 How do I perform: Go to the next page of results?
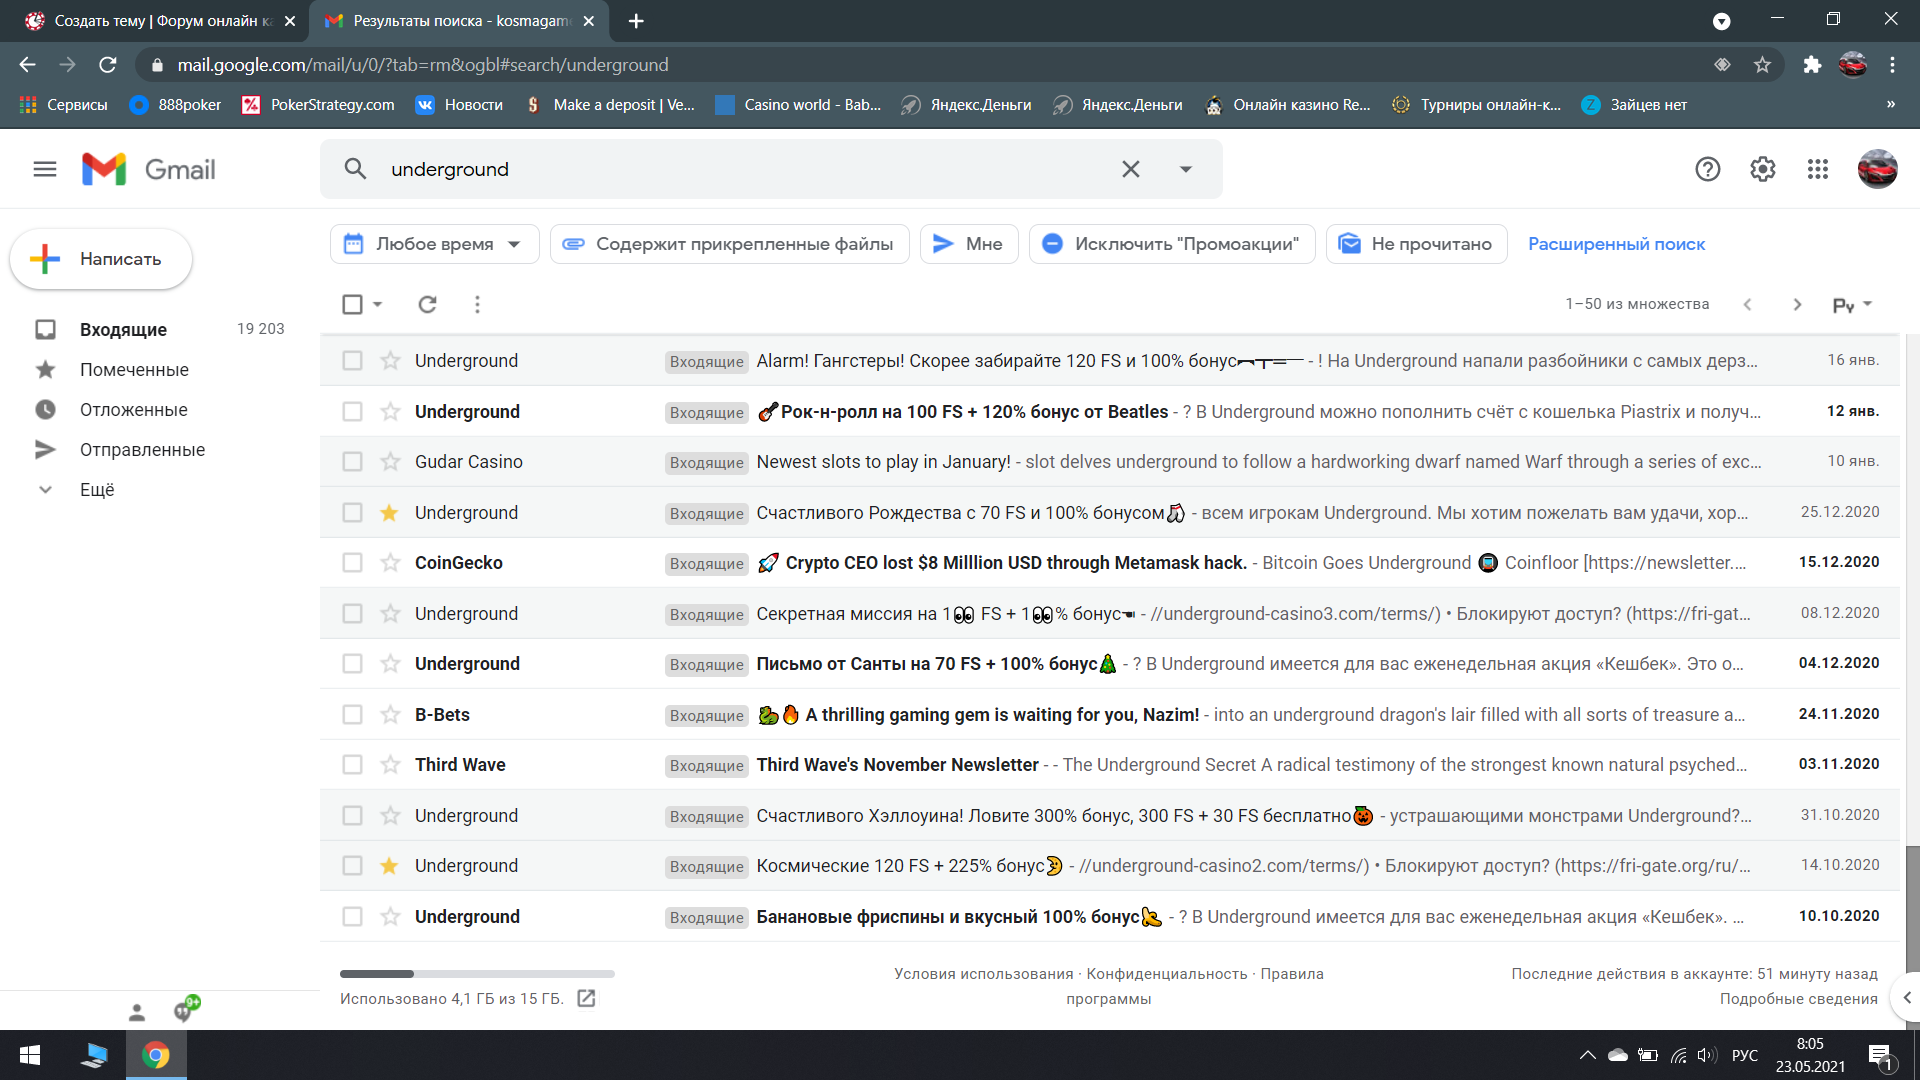[1797, 304]
